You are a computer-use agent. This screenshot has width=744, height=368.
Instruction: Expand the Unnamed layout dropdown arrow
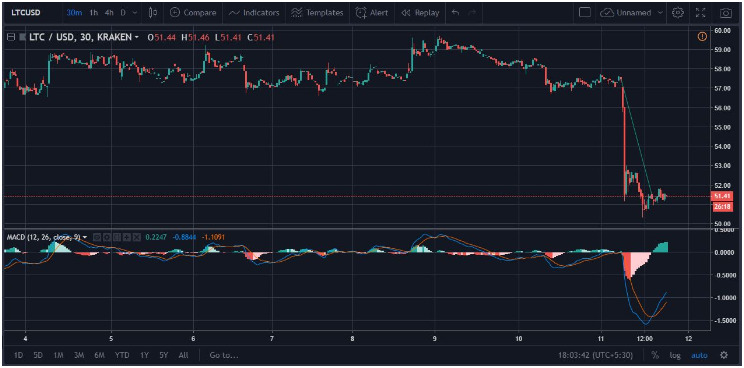[x=660, y=13]
